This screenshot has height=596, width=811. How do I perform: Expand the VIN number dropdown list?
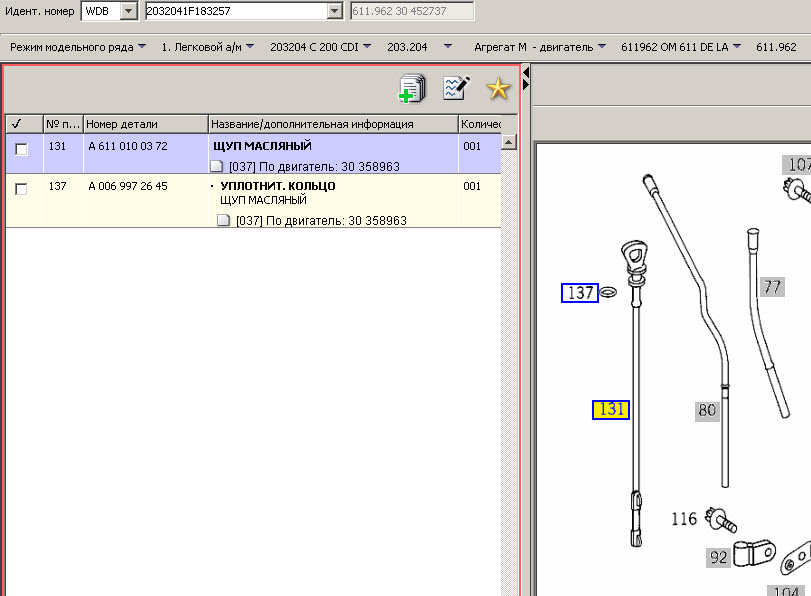(x=335, y=11)
